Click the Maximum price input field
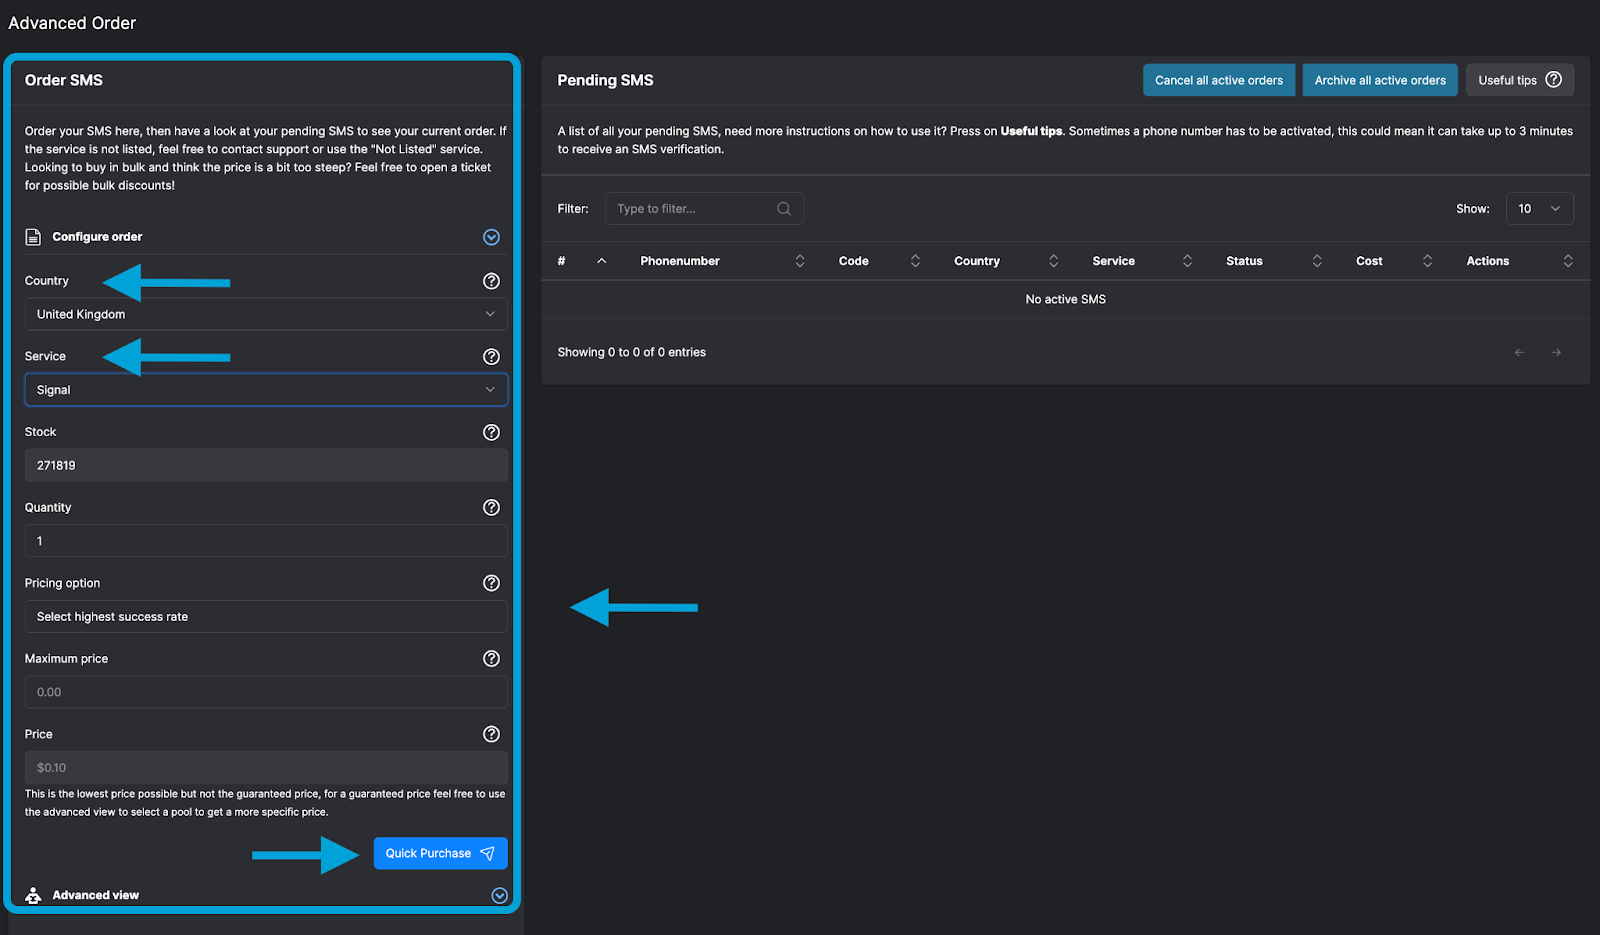 coord(266,692)
